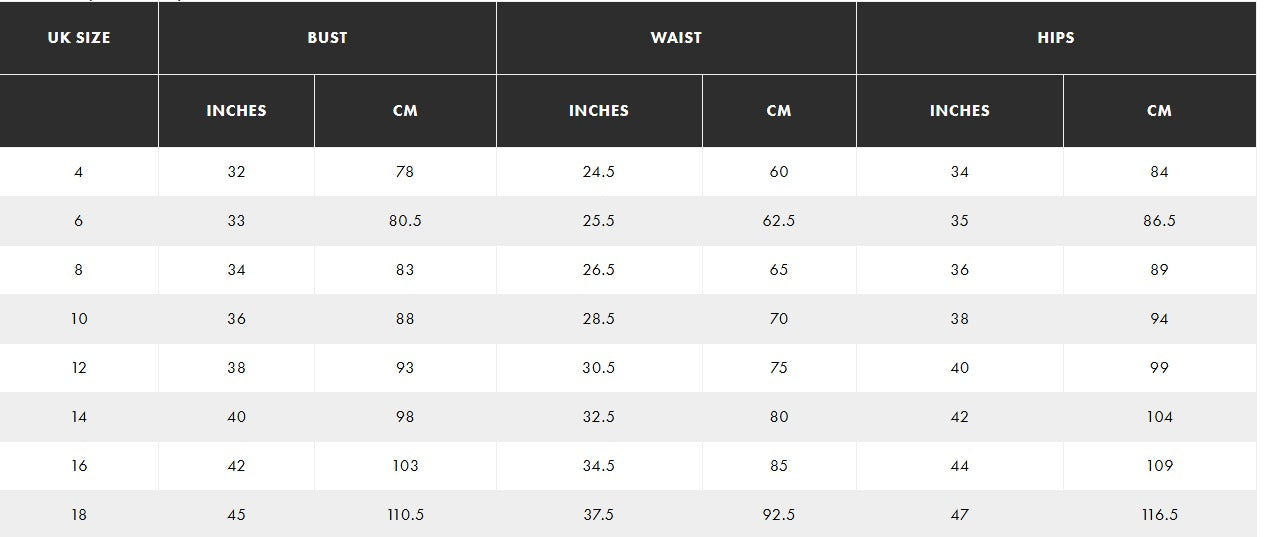Viewport: 1264px width, 537px height.
Task: Select waist value 24.5 inches
Action: pyautogui.click(x=598, y=172)
